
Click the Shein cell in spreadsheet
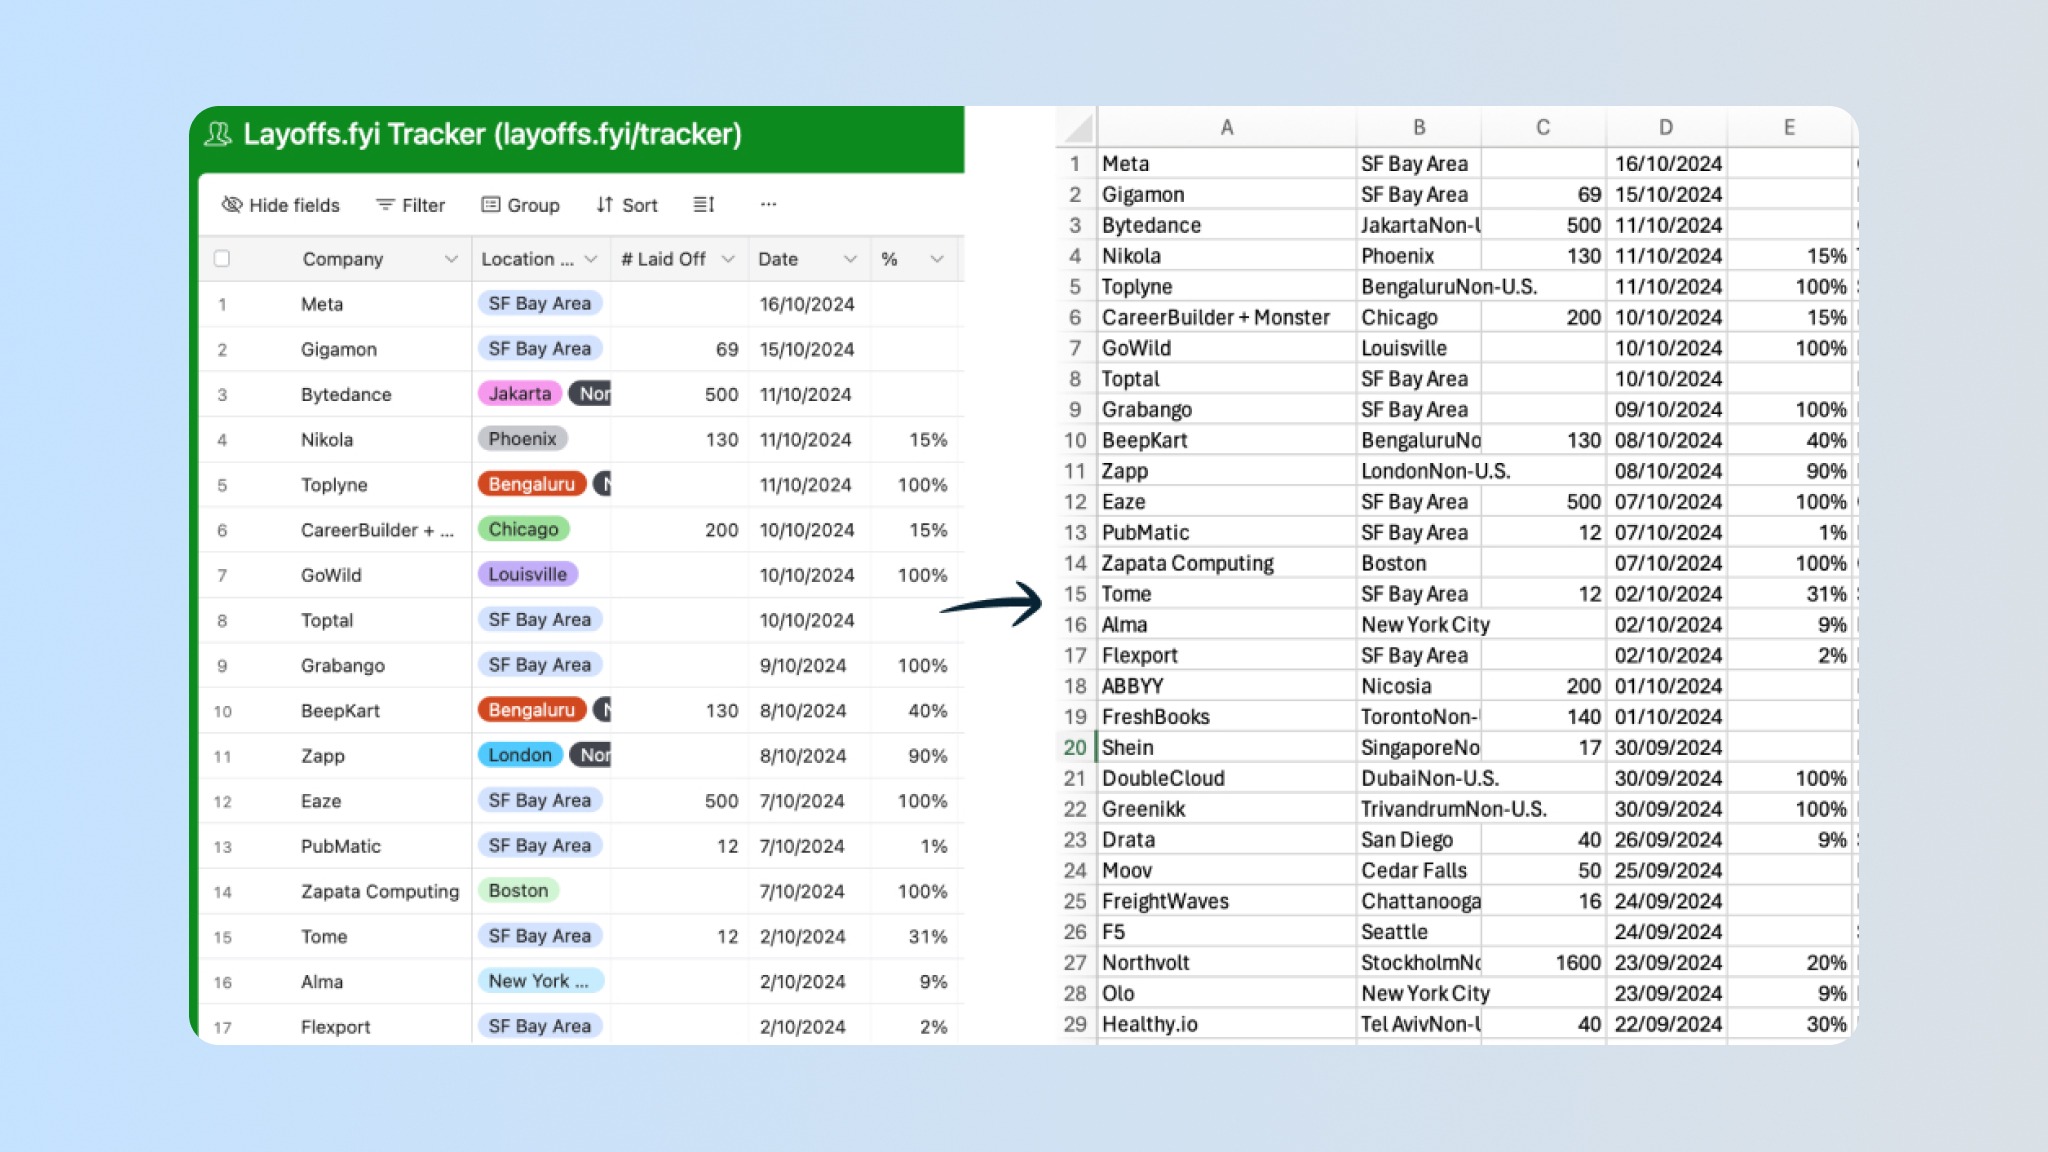click(x=1227, y=747)
